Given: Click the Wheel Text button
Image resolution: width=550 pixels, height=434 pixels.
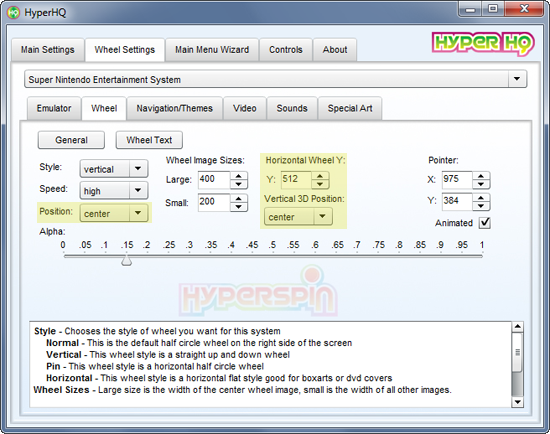Looking at the screenshot, I should point(149,140).
